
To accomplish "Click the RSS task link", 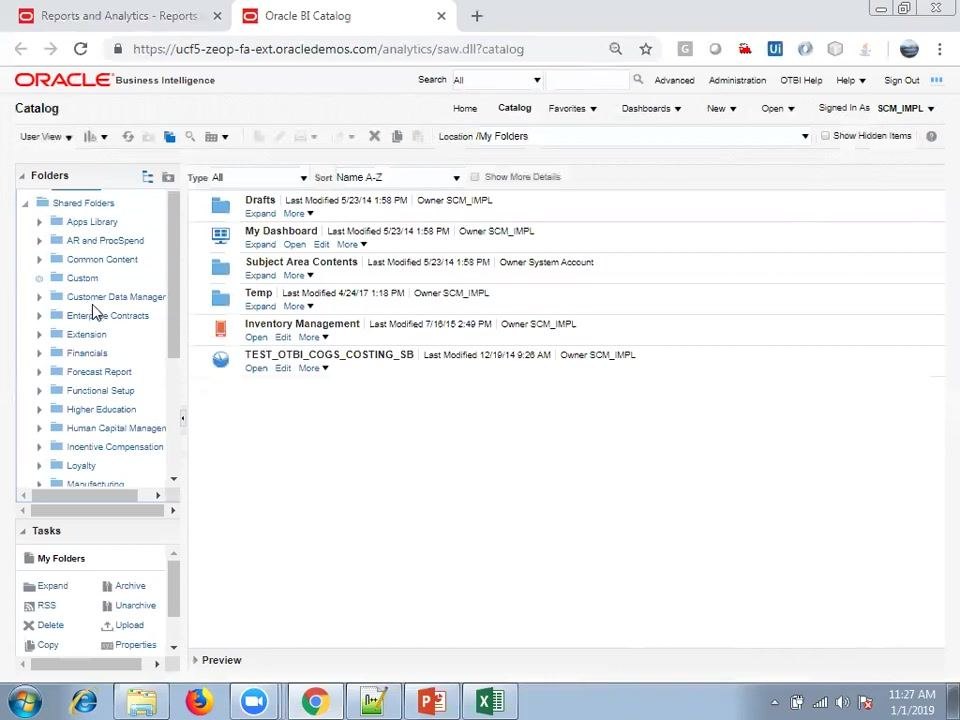I will [47, 606].
